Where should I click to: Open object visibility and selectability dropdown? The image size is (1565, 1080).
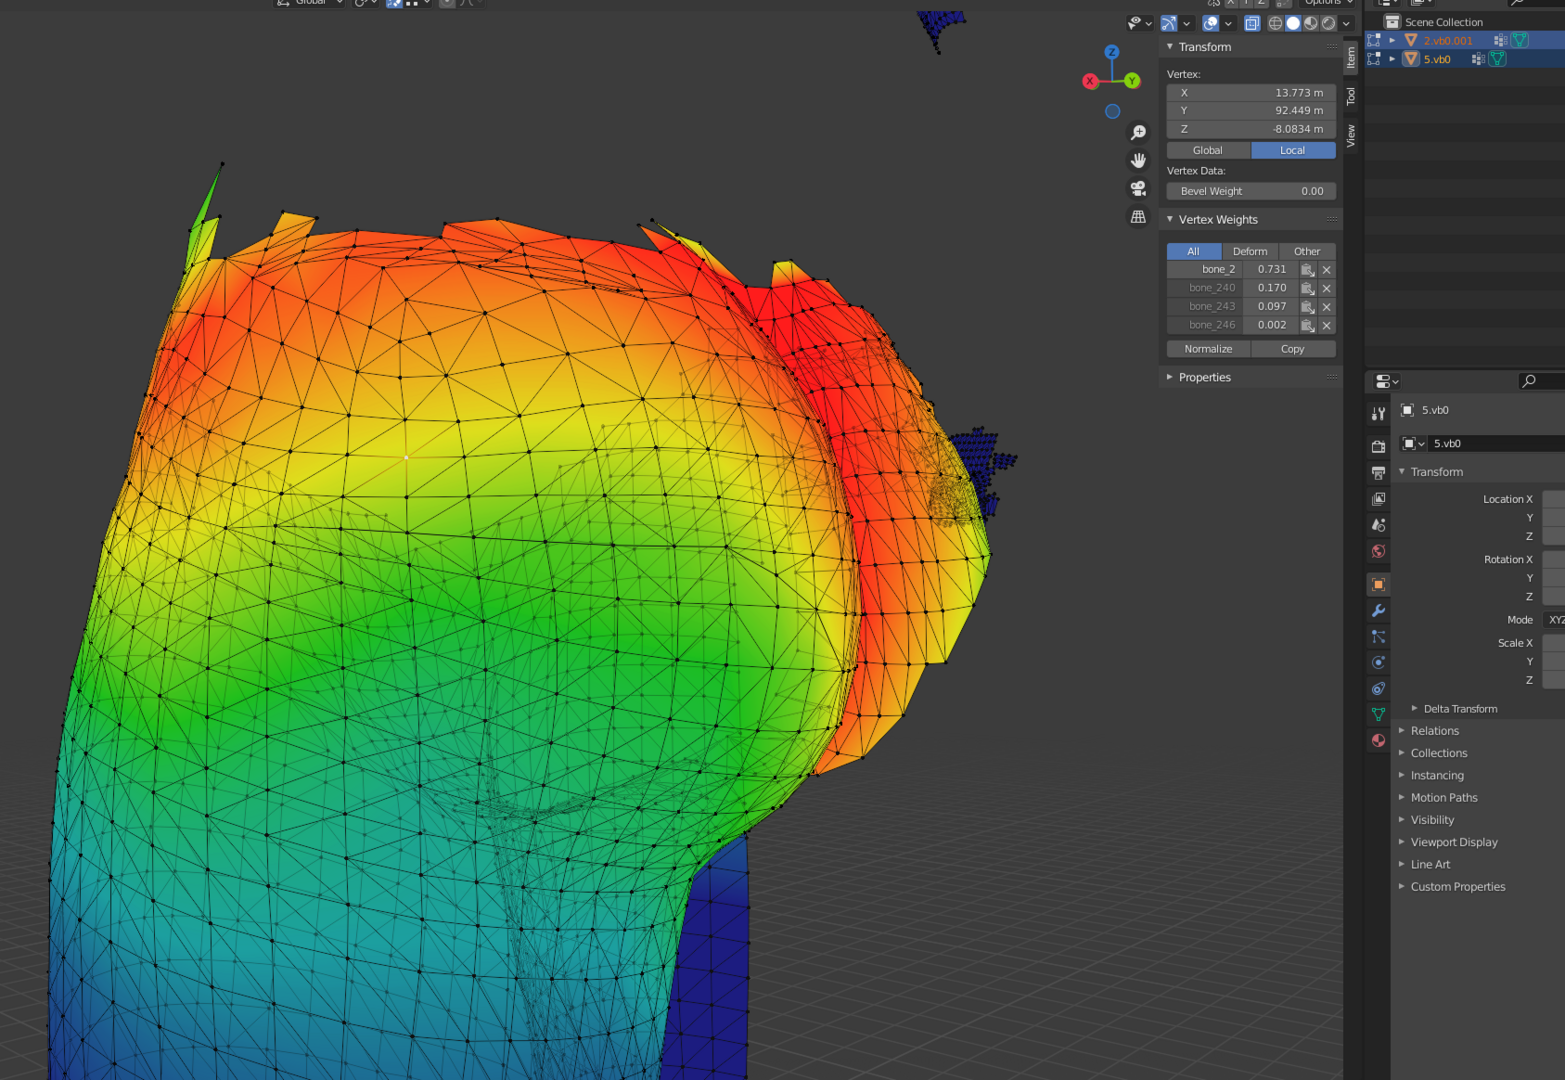(1139, 23)
